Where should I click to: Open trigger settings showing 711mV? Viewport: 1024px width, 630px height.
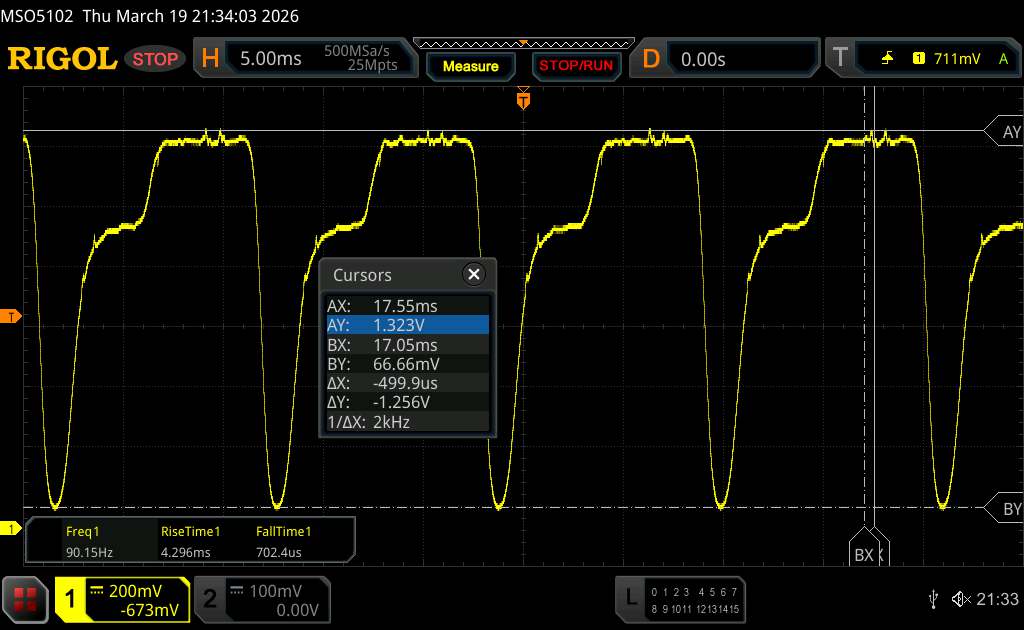click(x=922, y=59)
